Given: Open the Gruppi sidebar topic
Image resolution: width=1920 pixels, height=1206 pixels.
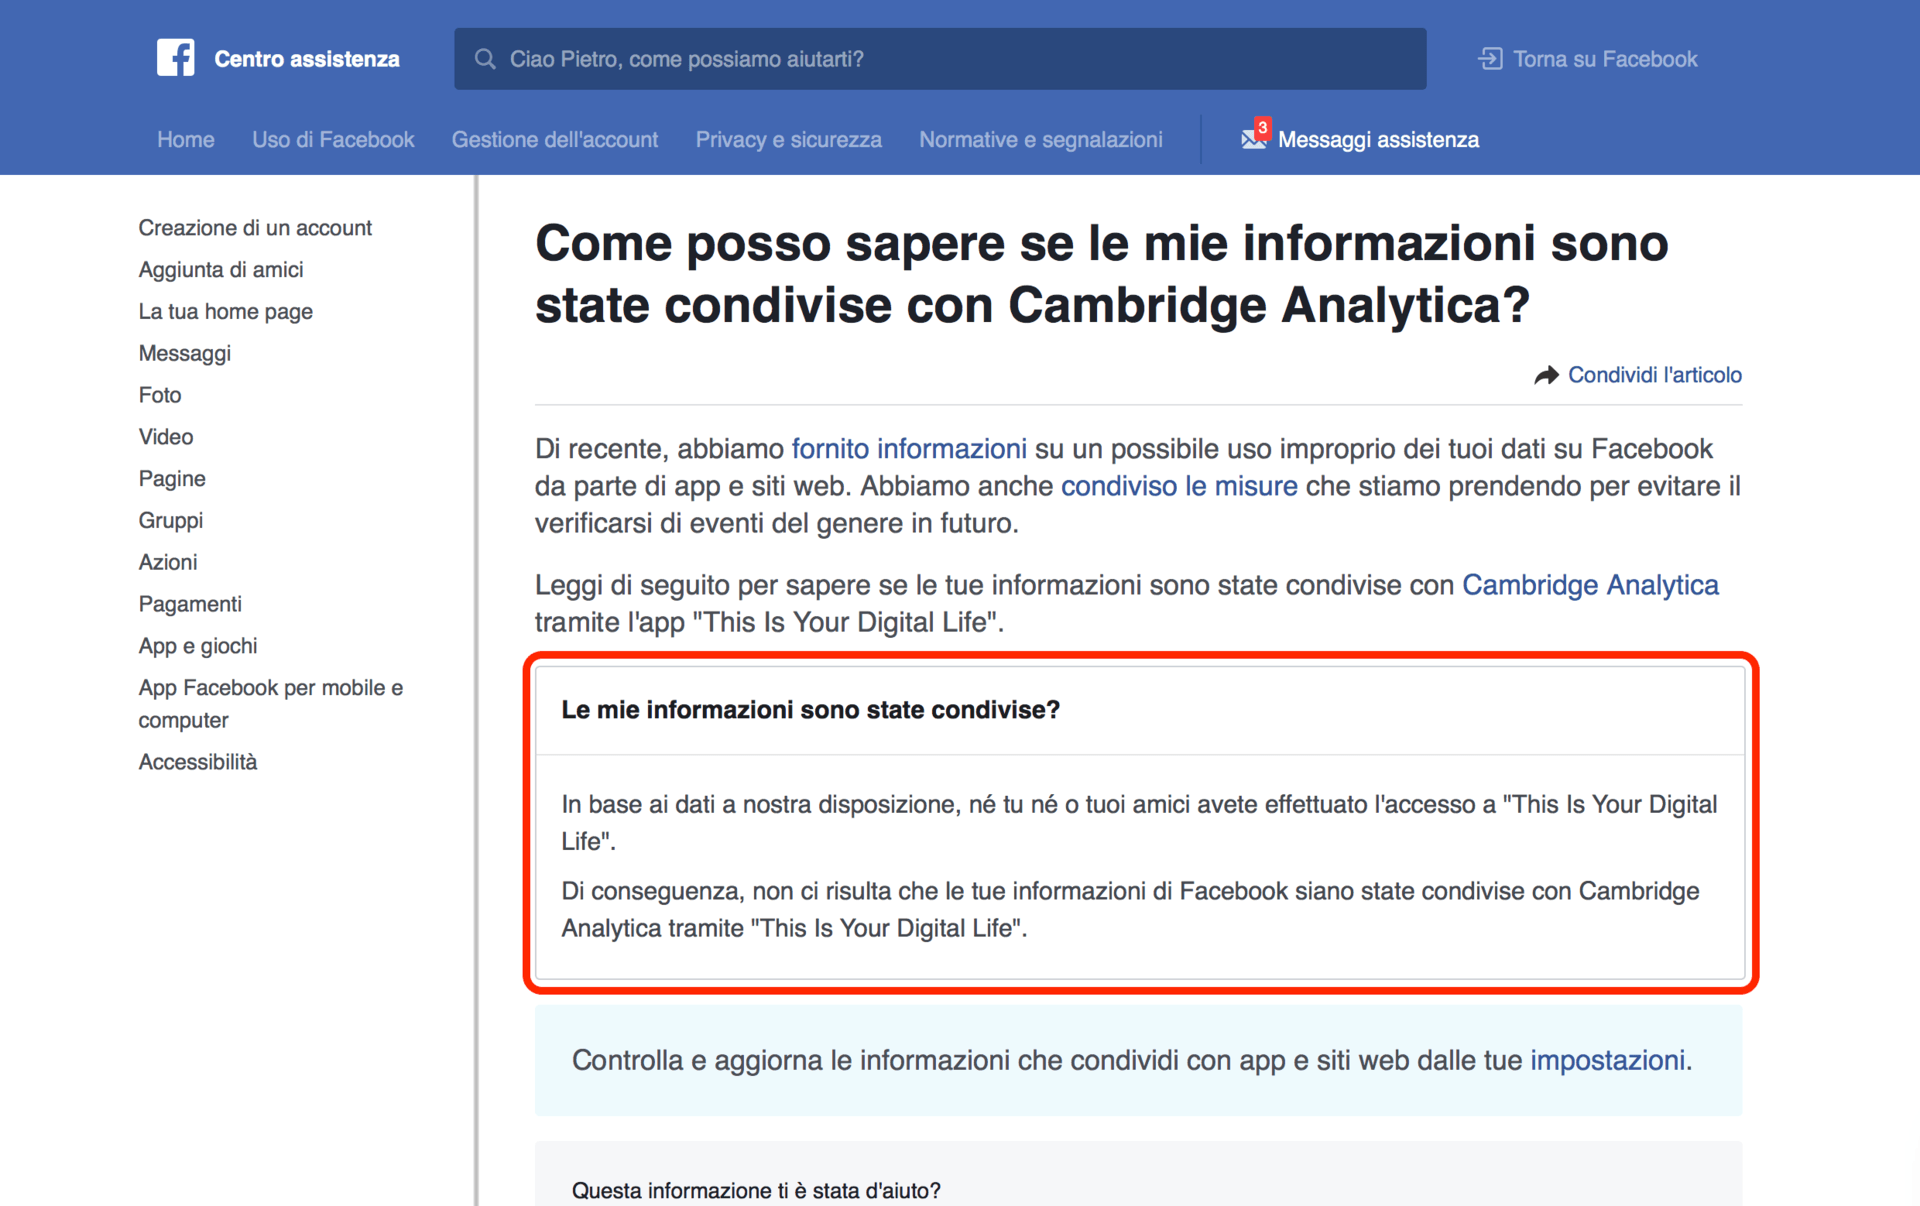Looking at the screenshot, I should click(171, 520).
